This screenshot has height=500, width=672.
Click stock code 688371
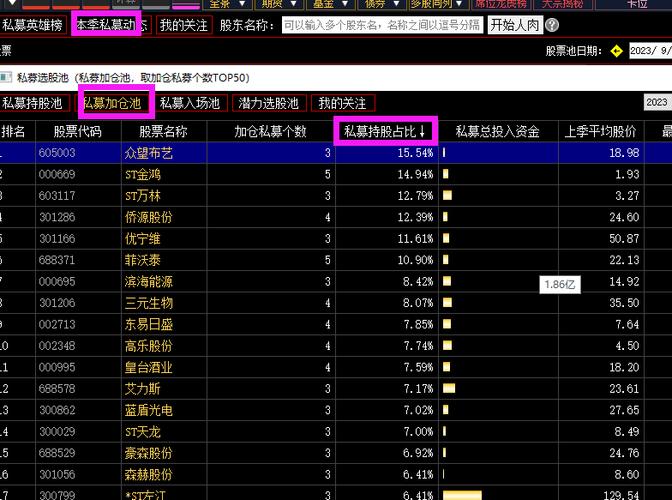(57, 260)
